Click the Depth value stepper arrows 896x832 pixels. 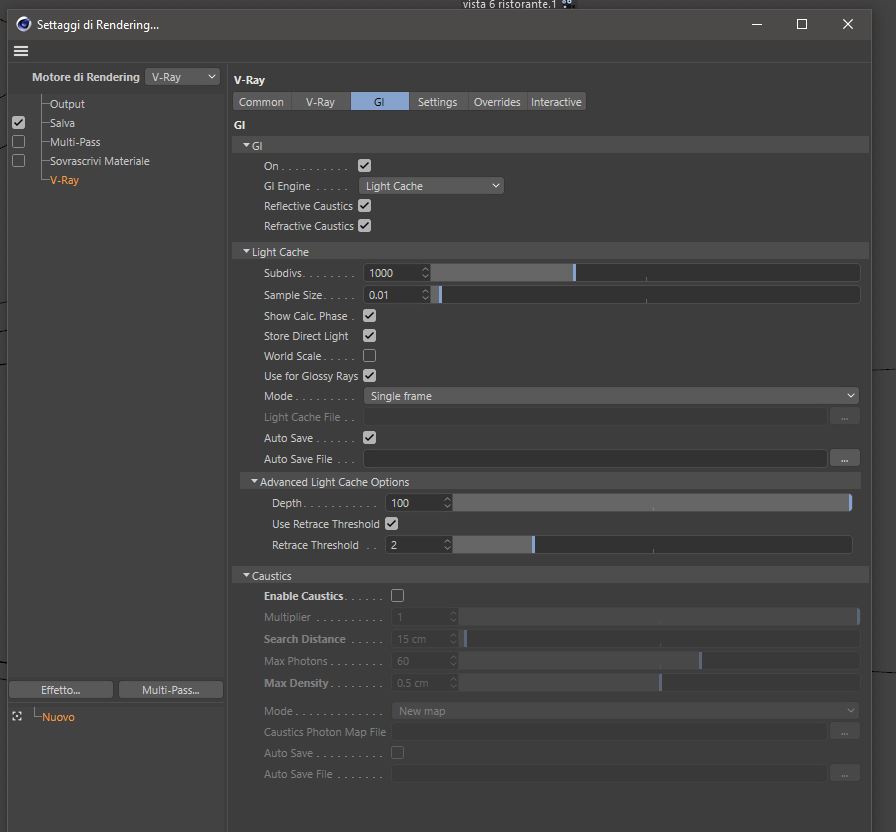447,502
